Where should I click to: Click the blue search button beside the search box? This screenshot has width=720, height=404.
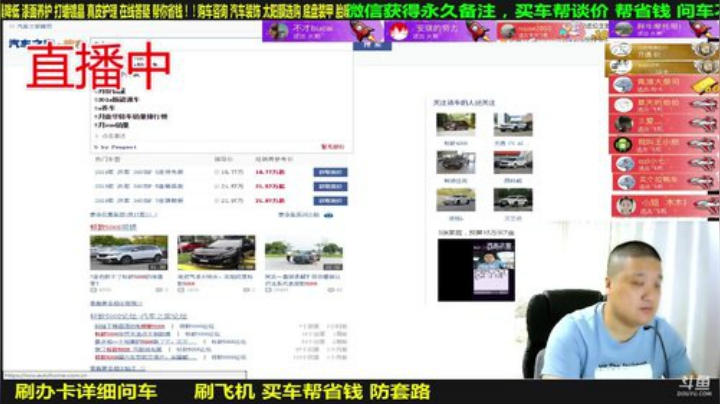pyautogui.click(x=372, y=46)
